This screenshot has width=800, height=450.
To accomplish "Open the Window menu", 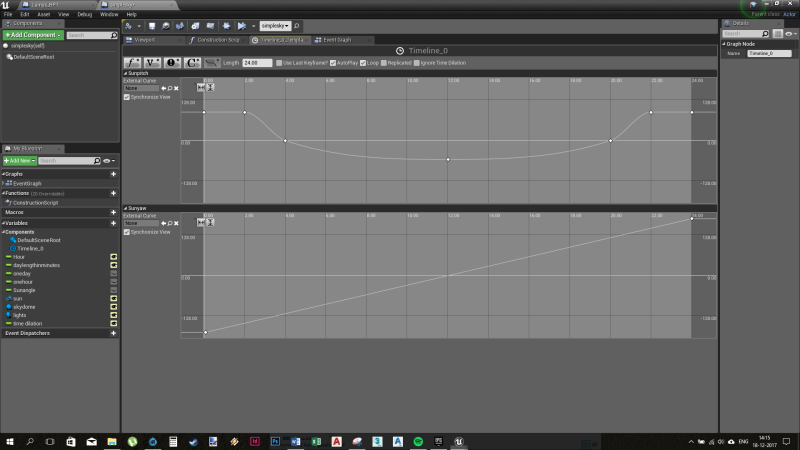I will click(x=109, y=14).
